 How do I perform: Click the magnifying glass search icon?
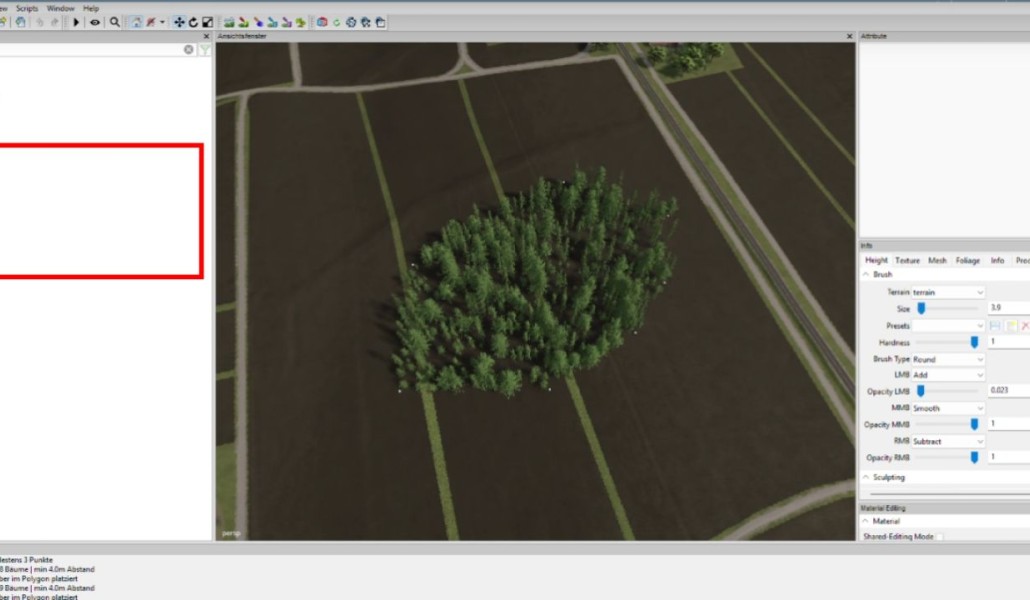[115, 22]
